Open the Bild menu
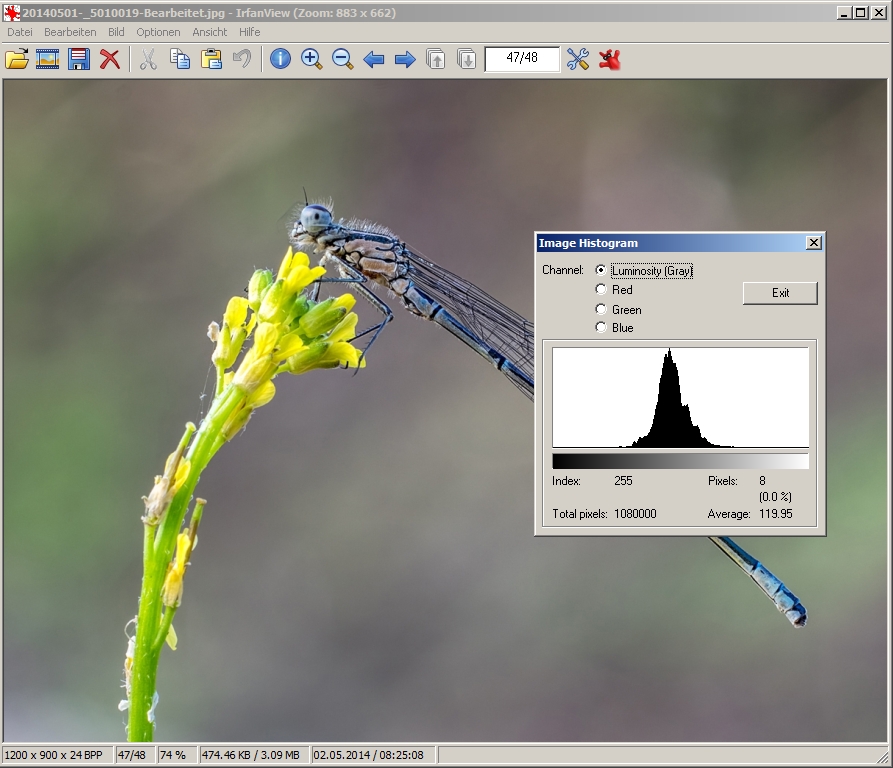The height and width of the screenshot is (768, 893). [x=116, y=32]
